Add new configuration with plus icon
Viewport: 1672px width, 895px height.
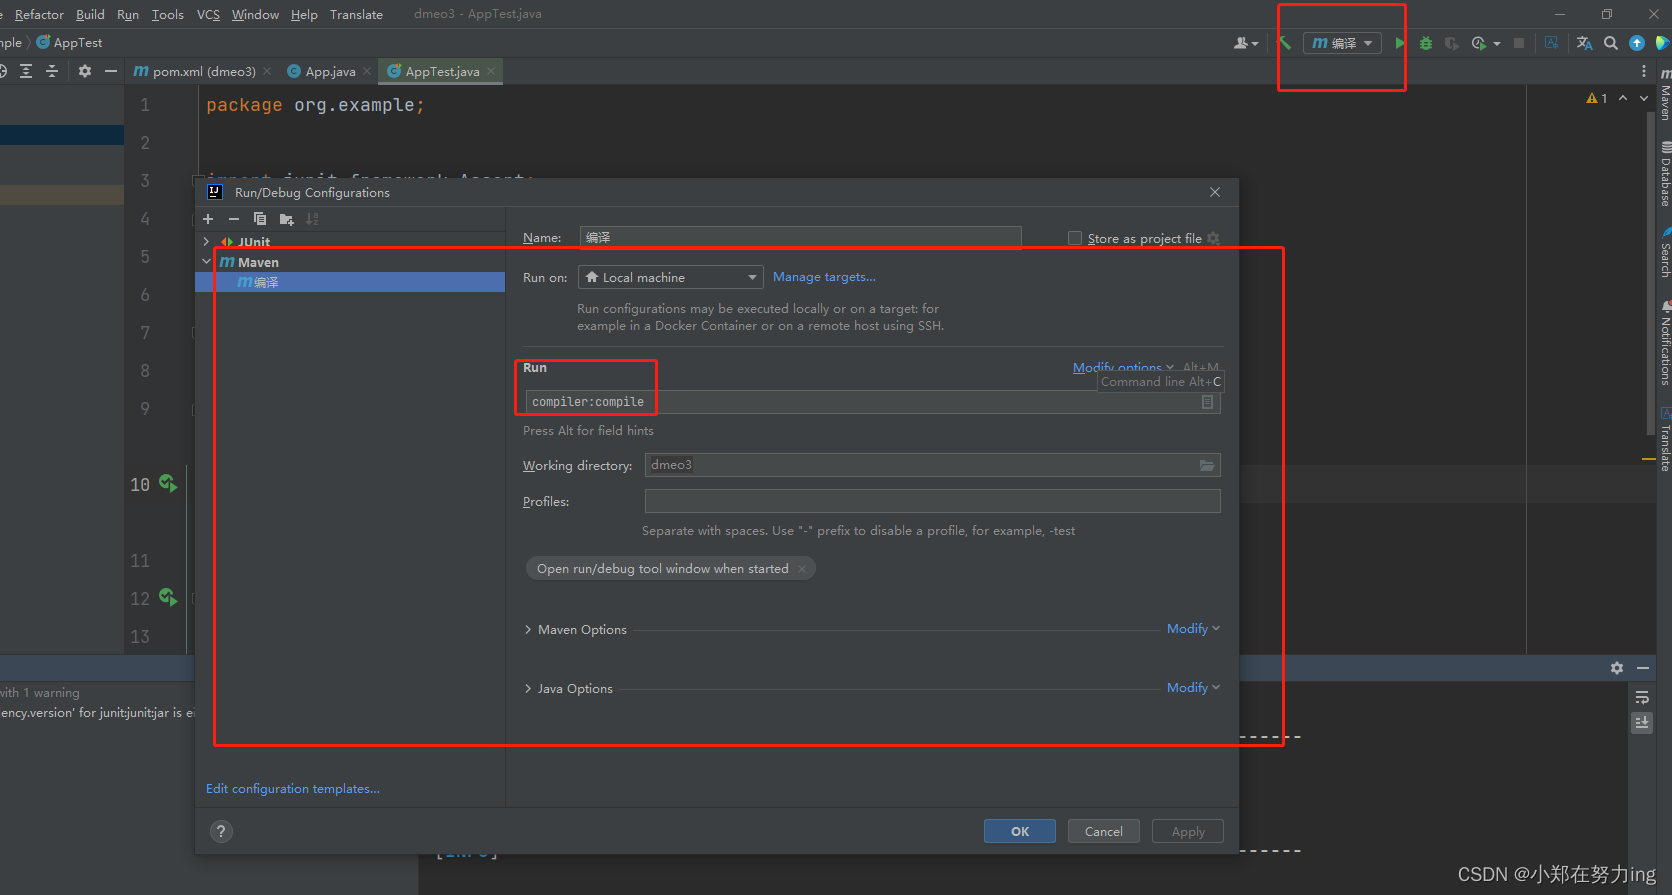click(208, 219)
